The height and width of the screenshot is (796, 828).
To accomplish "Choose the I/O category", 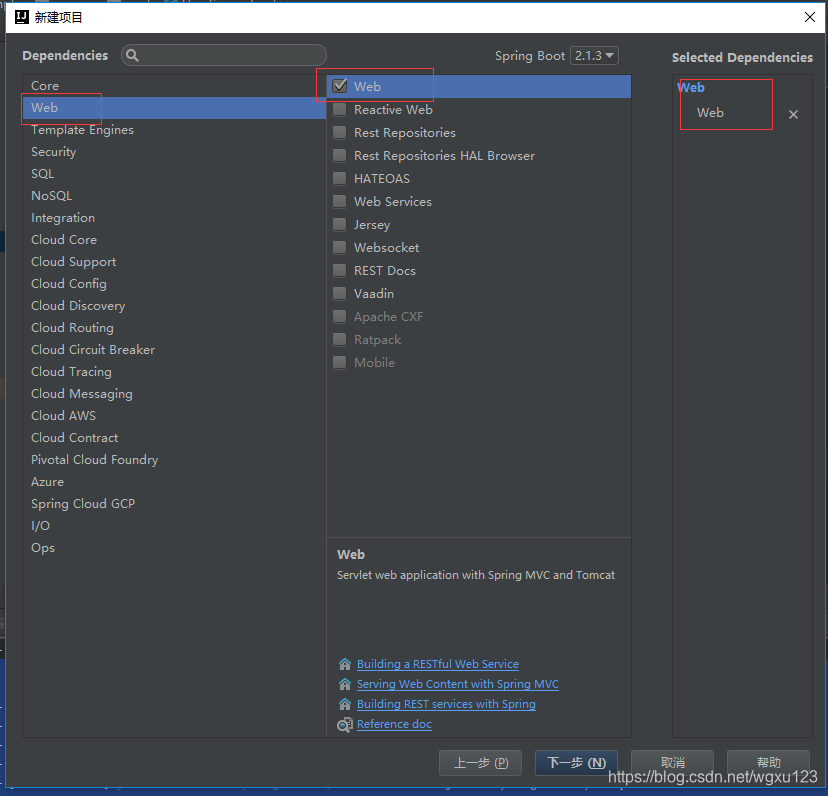I will pos(174,526).
